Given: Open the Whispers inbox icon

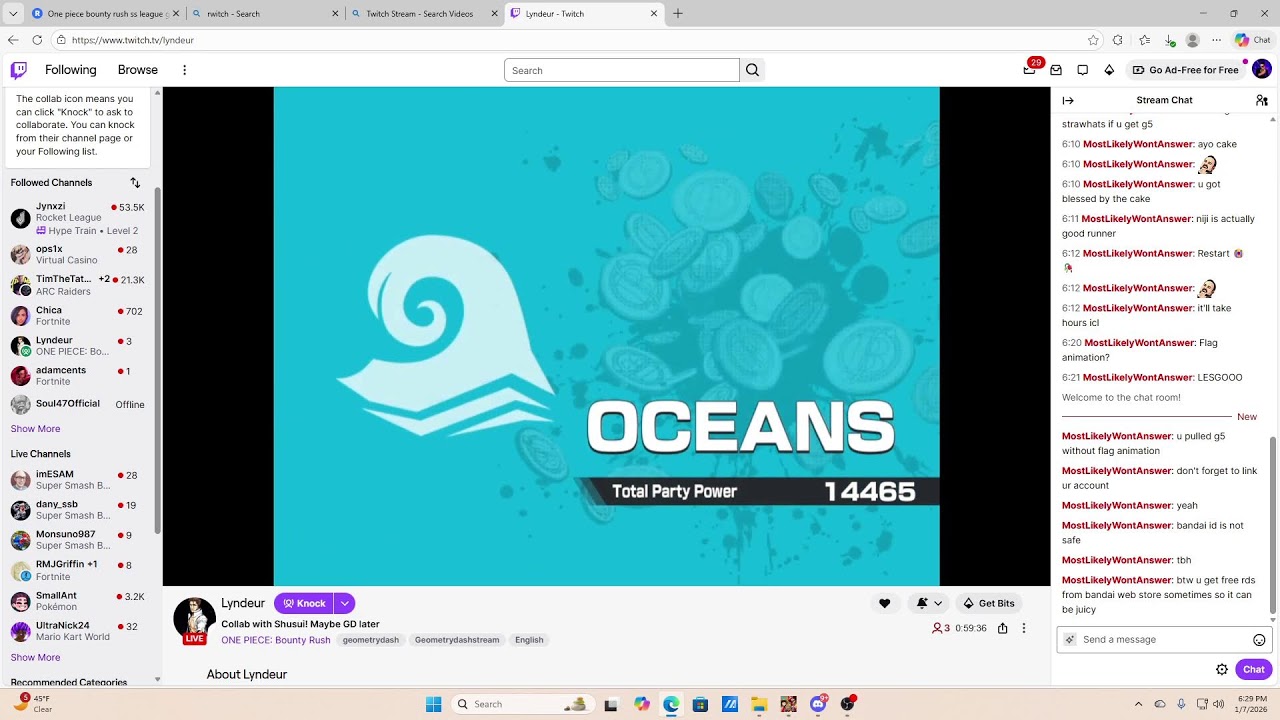Looking at the screenshot, I should pos(1056,70).
